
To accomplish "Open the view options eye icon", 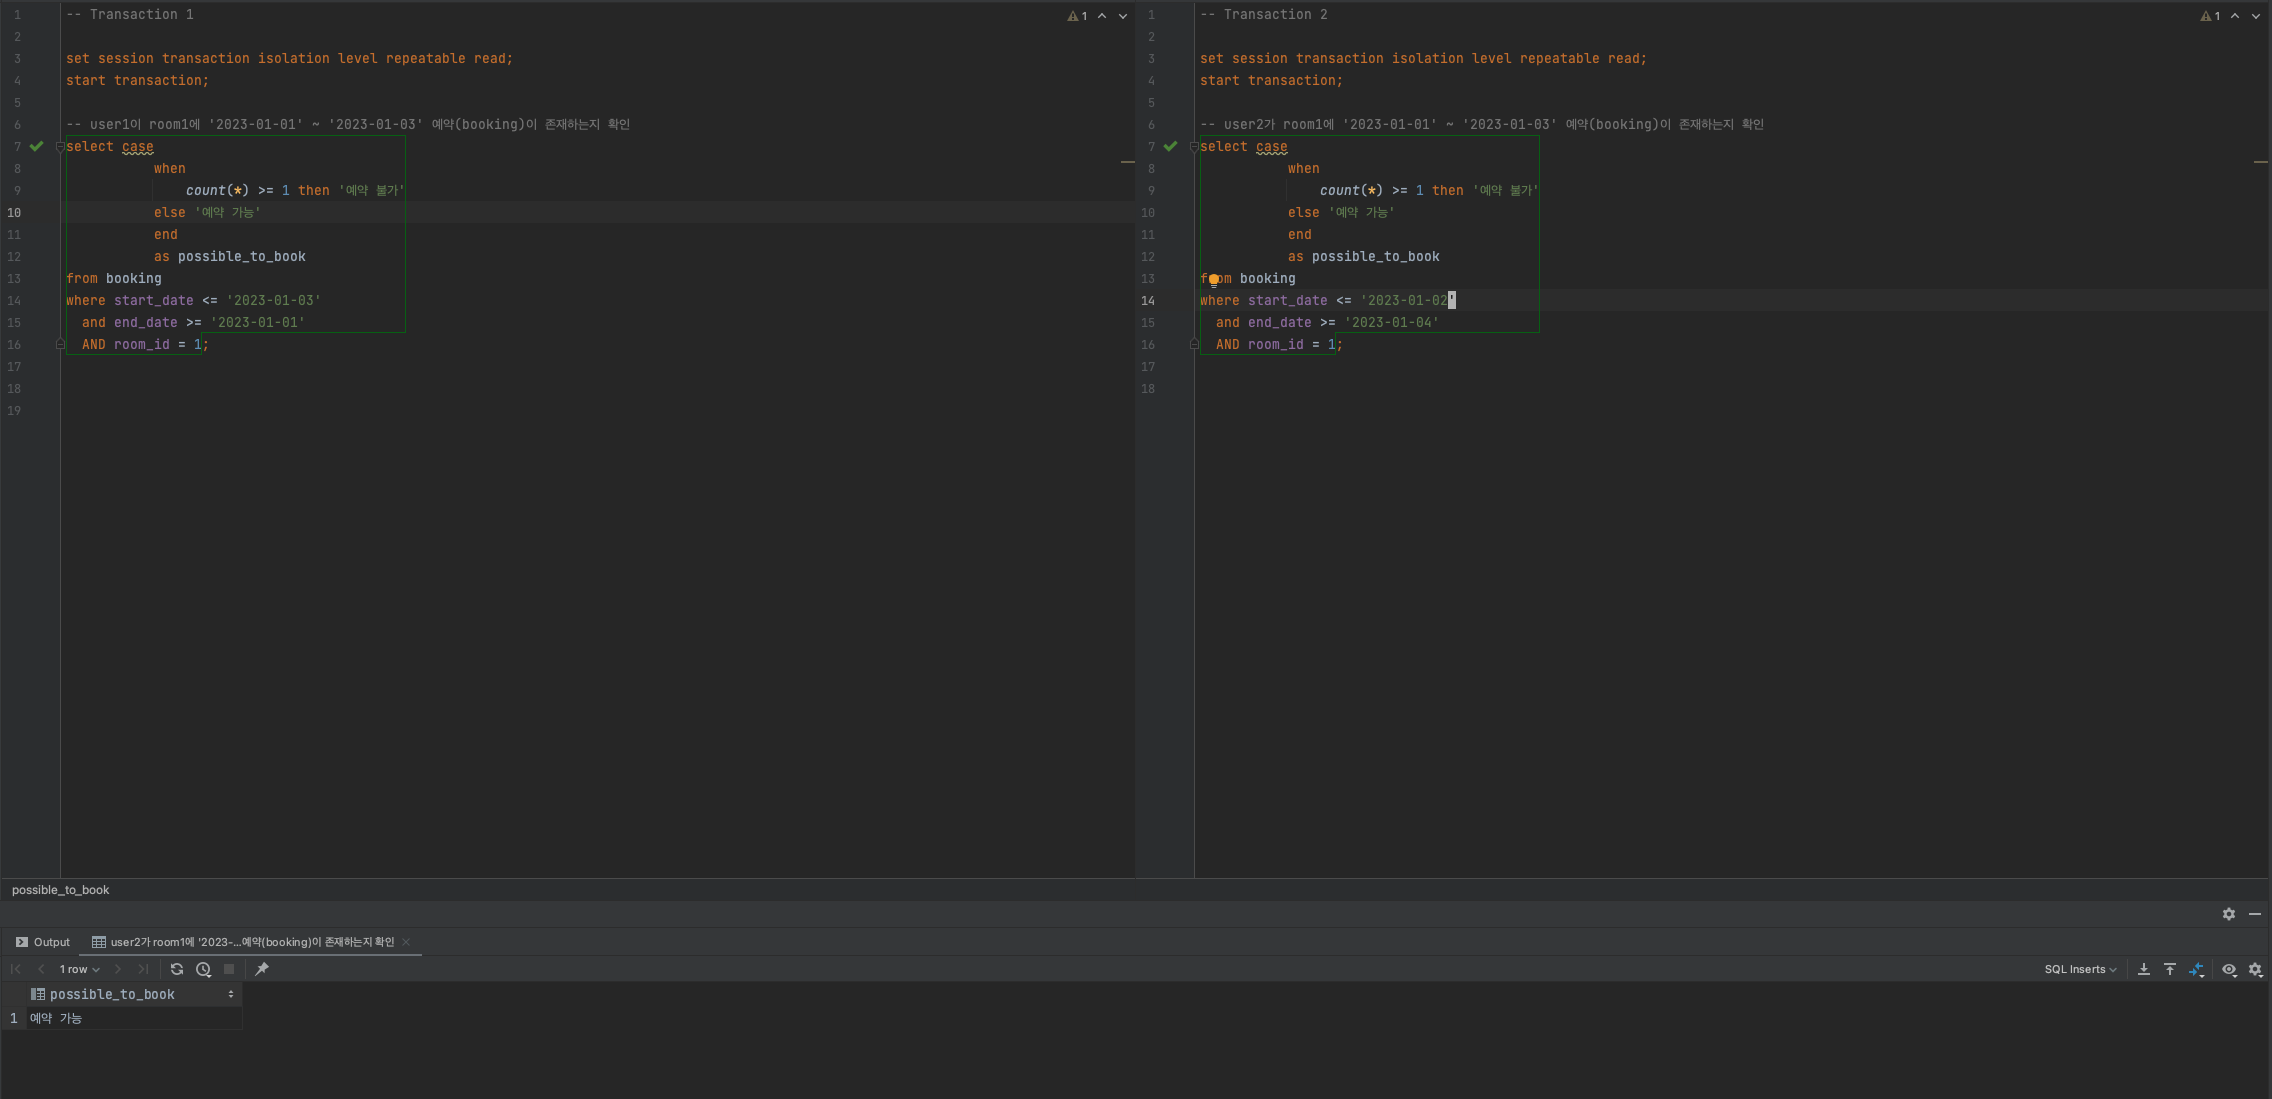I will [2229, 969].
